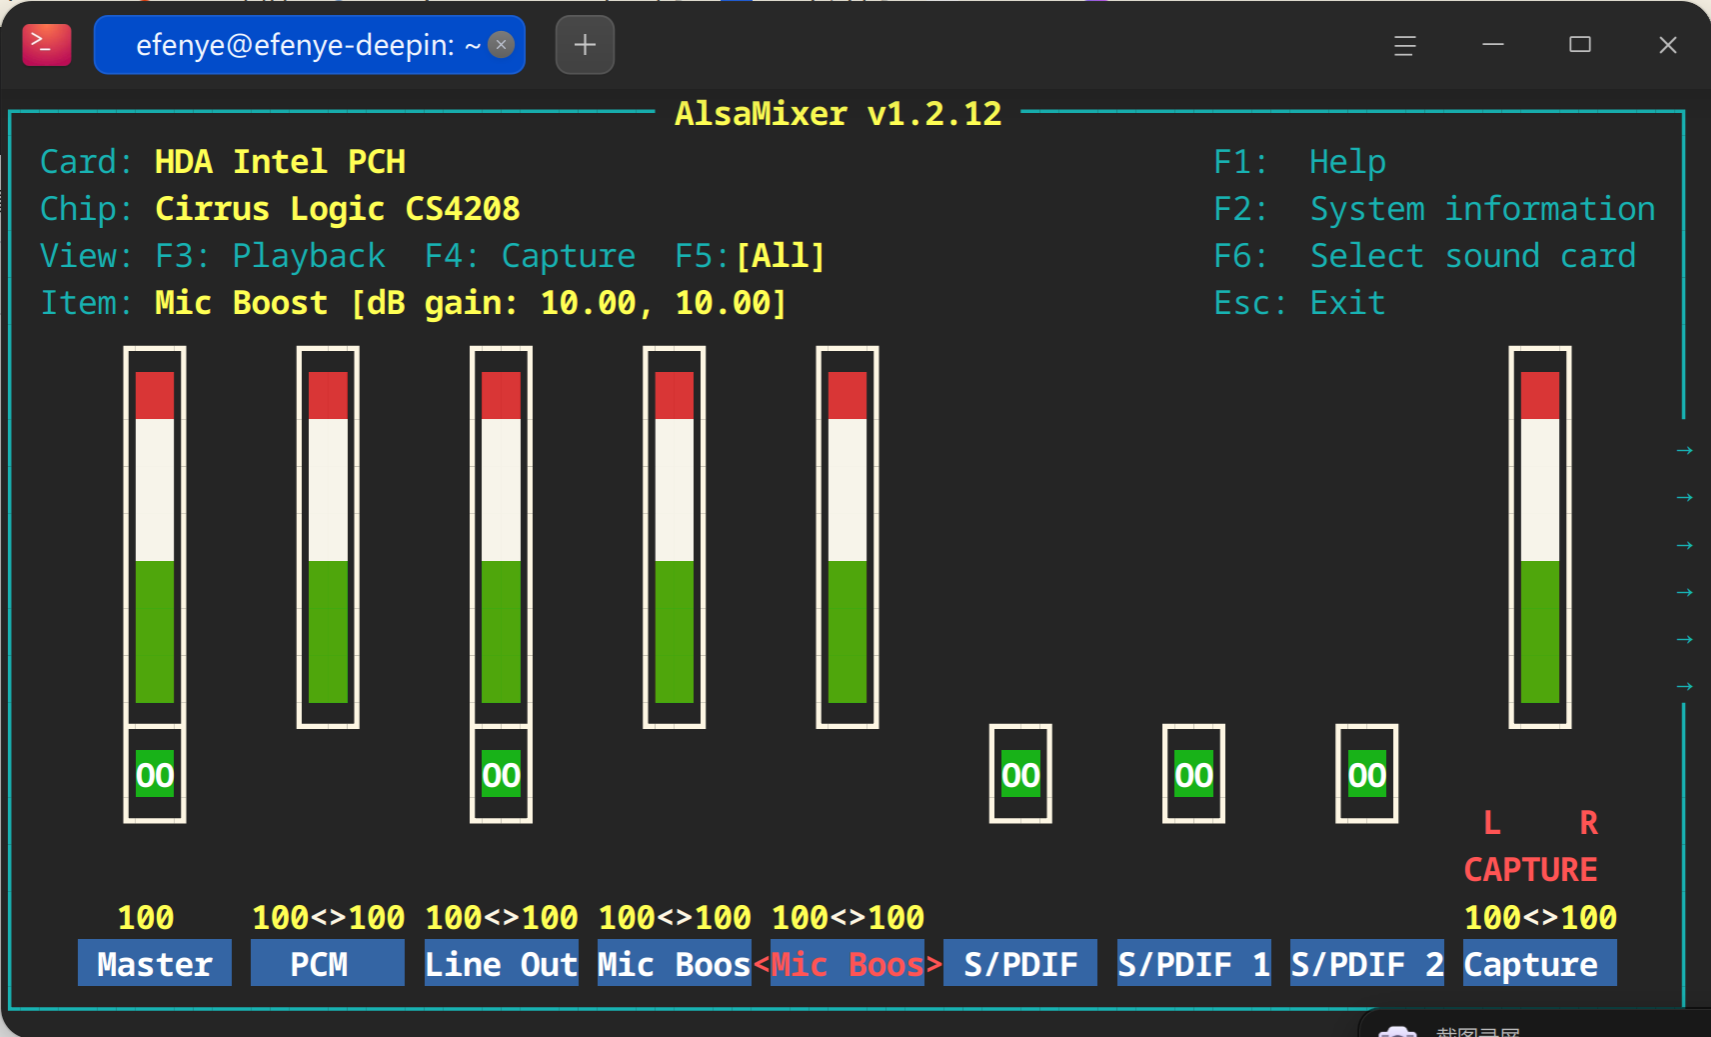Screen dimensions: 1711x1037
Task: Toggle the S/PDIF 2 mute box
Action: tap(1367, 775)
